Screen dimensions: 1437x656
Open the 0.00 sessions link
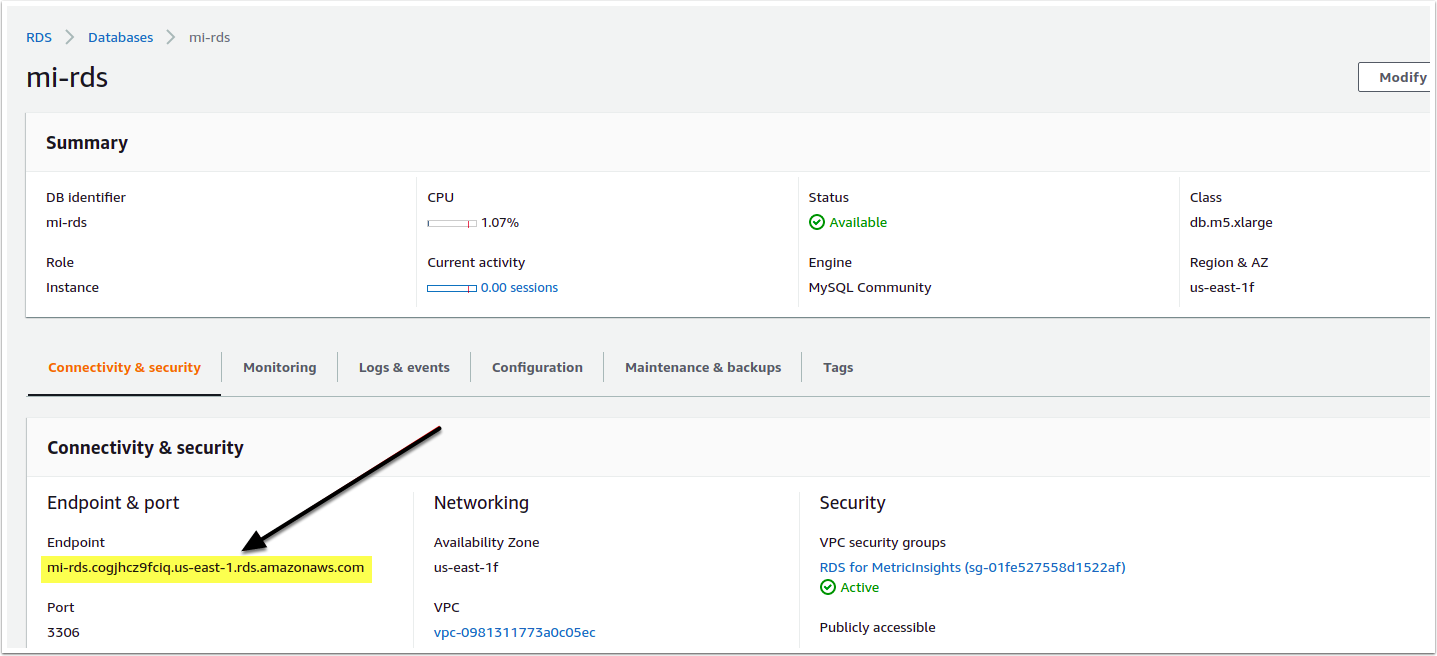click(x=519, y=287)
